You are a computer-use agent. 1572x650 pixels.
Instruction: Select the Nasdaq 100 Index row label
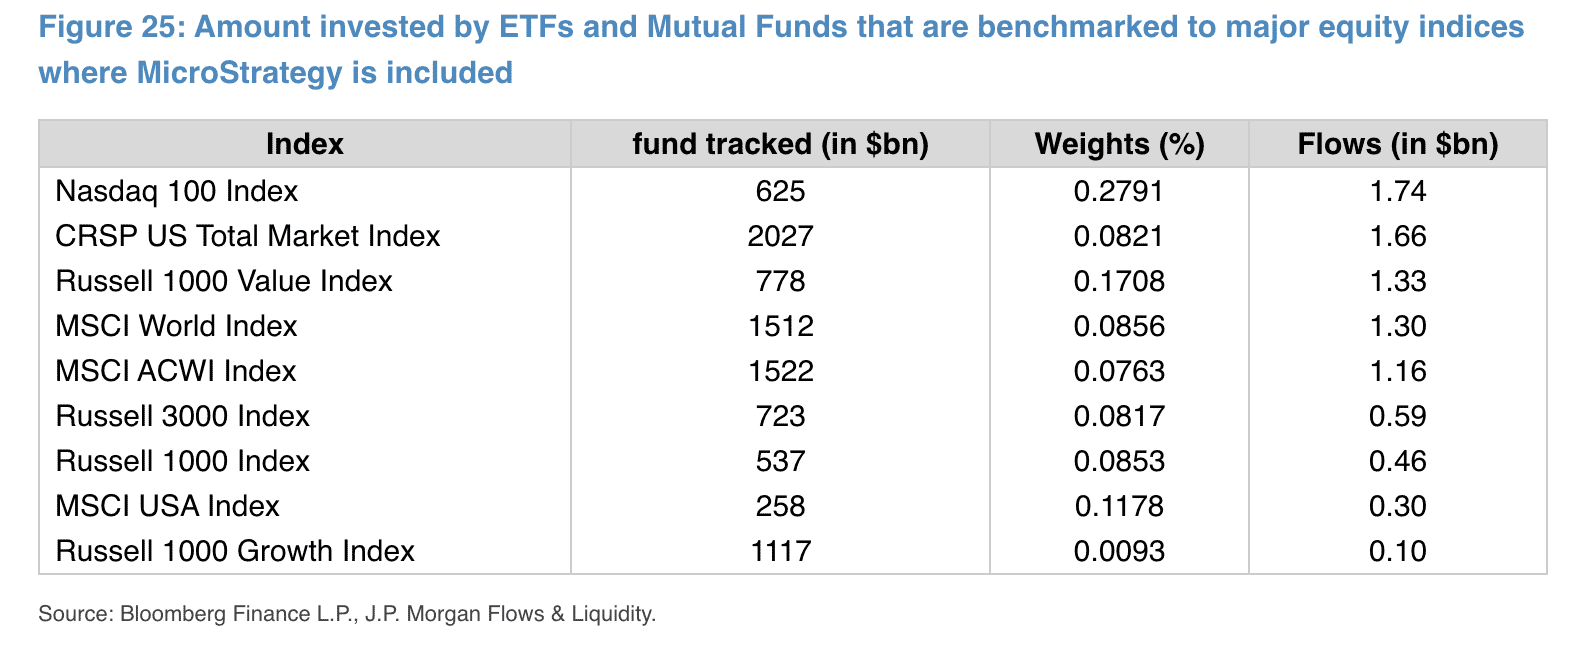[x=177, y=191]
